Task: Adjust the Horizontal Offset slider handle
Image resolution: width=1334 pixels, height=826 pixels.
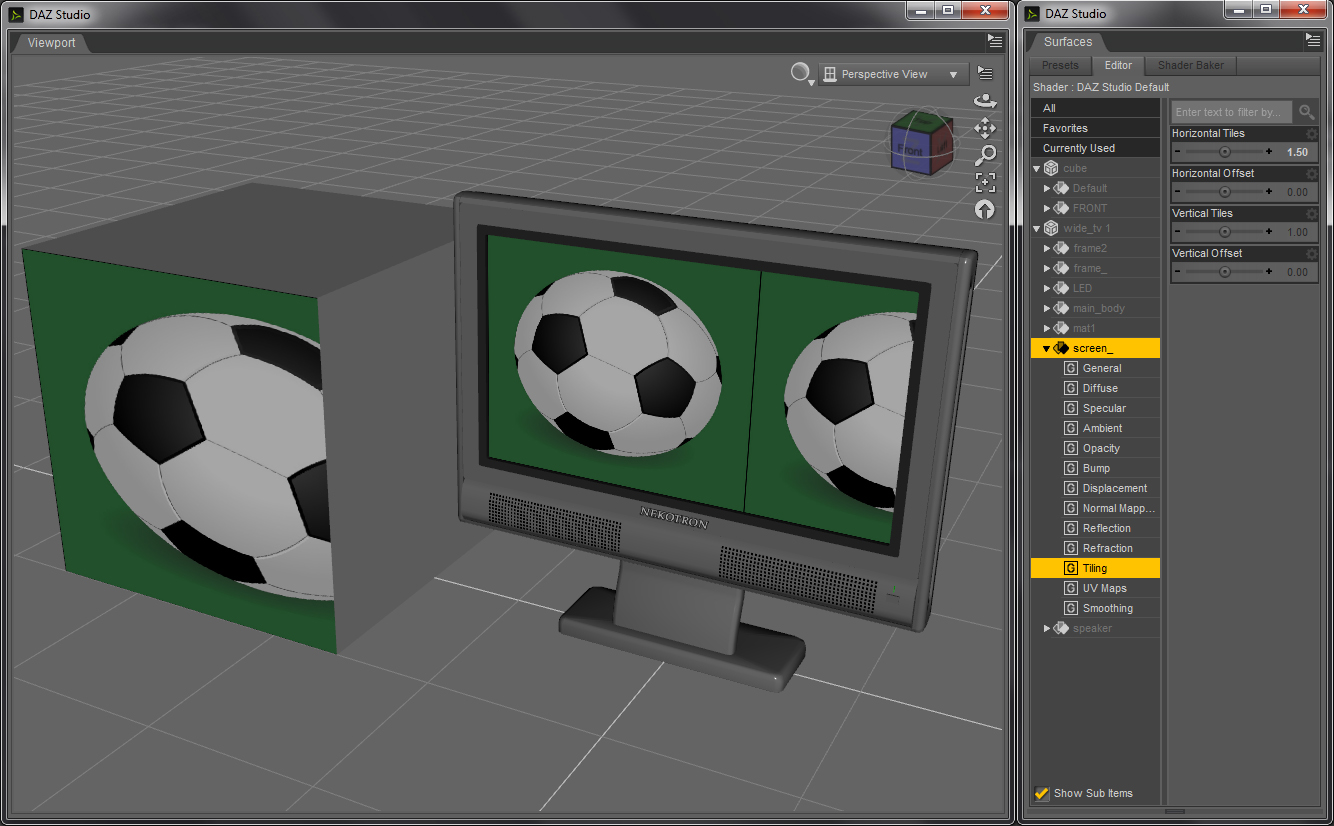Action: pos(1224,192)
